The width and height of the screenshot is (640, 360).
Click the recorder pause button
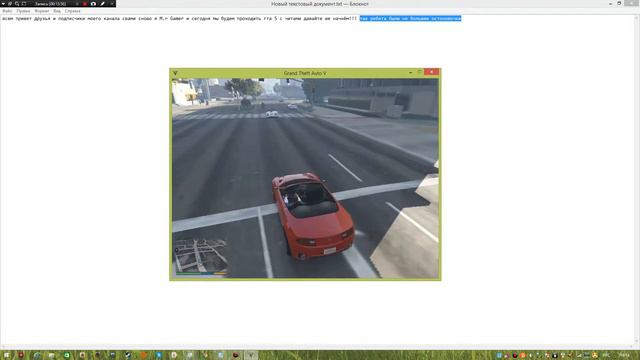[77, 4]
